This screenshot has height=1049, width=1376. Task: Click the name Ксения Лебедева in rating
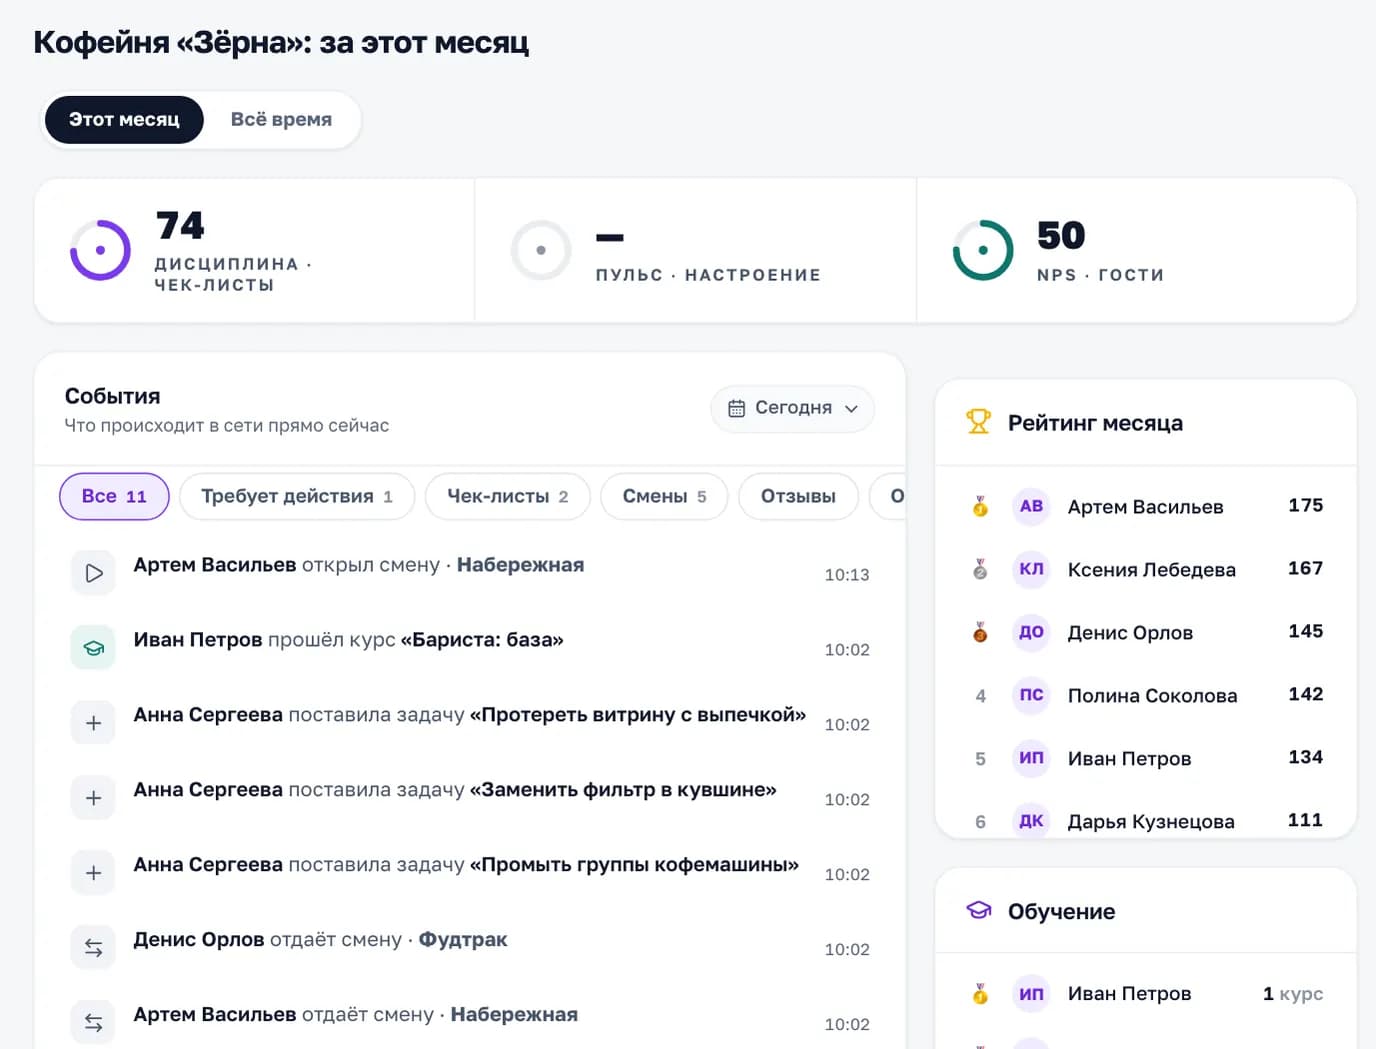pos(1152,570)
